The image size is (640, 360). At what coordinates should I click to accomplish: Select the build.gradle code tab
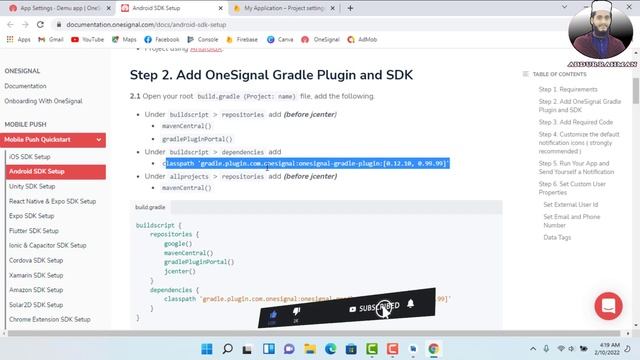coord(150,207)
